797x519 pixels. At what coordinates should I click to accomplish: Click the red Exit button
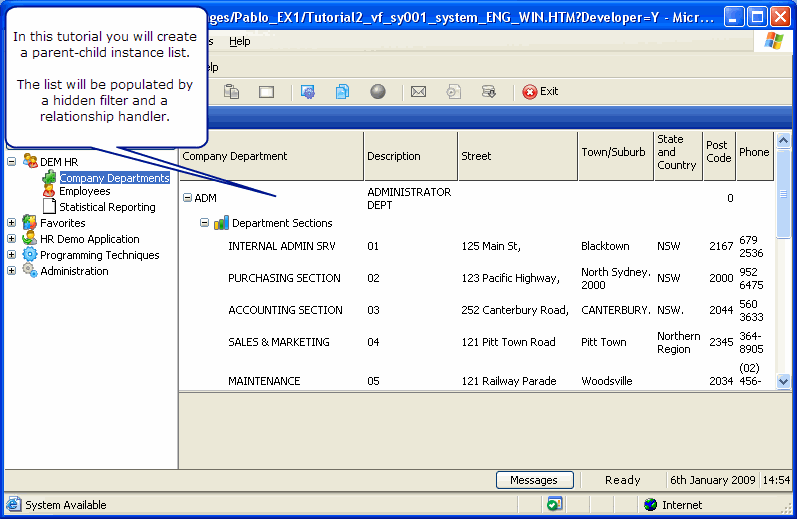540,91
